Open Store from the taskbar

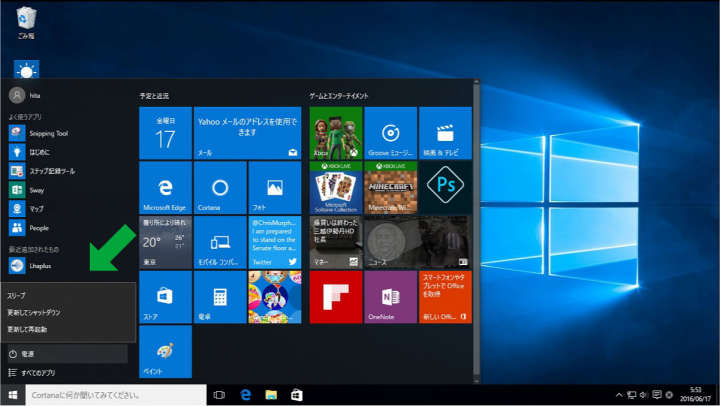tap(297, 395)
